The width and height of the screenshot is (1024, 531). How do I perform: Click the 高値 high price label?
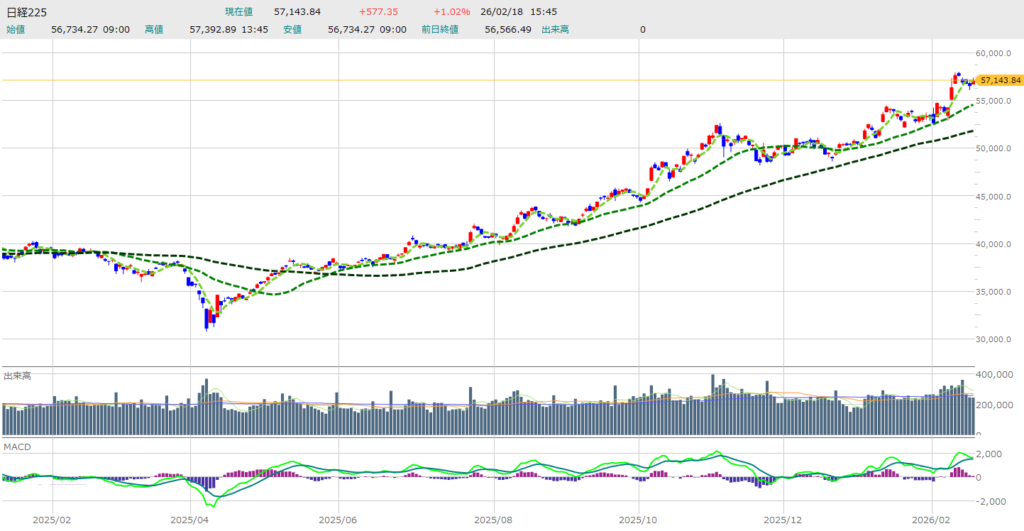coord(153,29)
